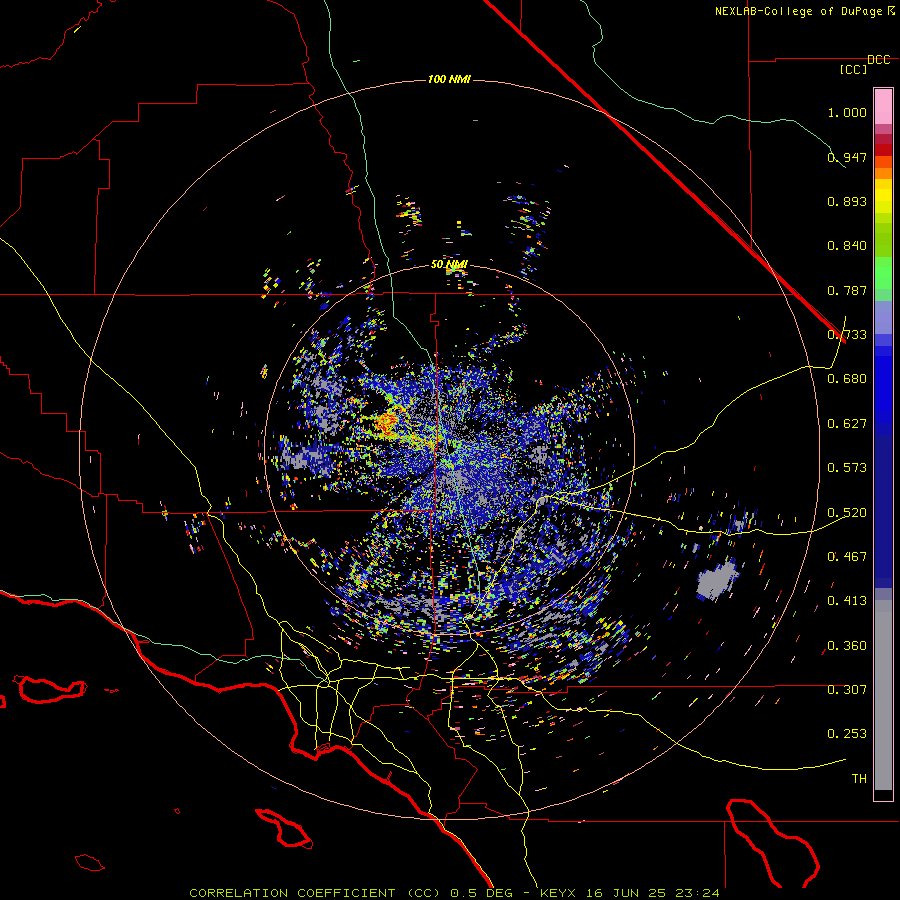
Task: Select the 0.360 scale value
Action: click(847, 646)
